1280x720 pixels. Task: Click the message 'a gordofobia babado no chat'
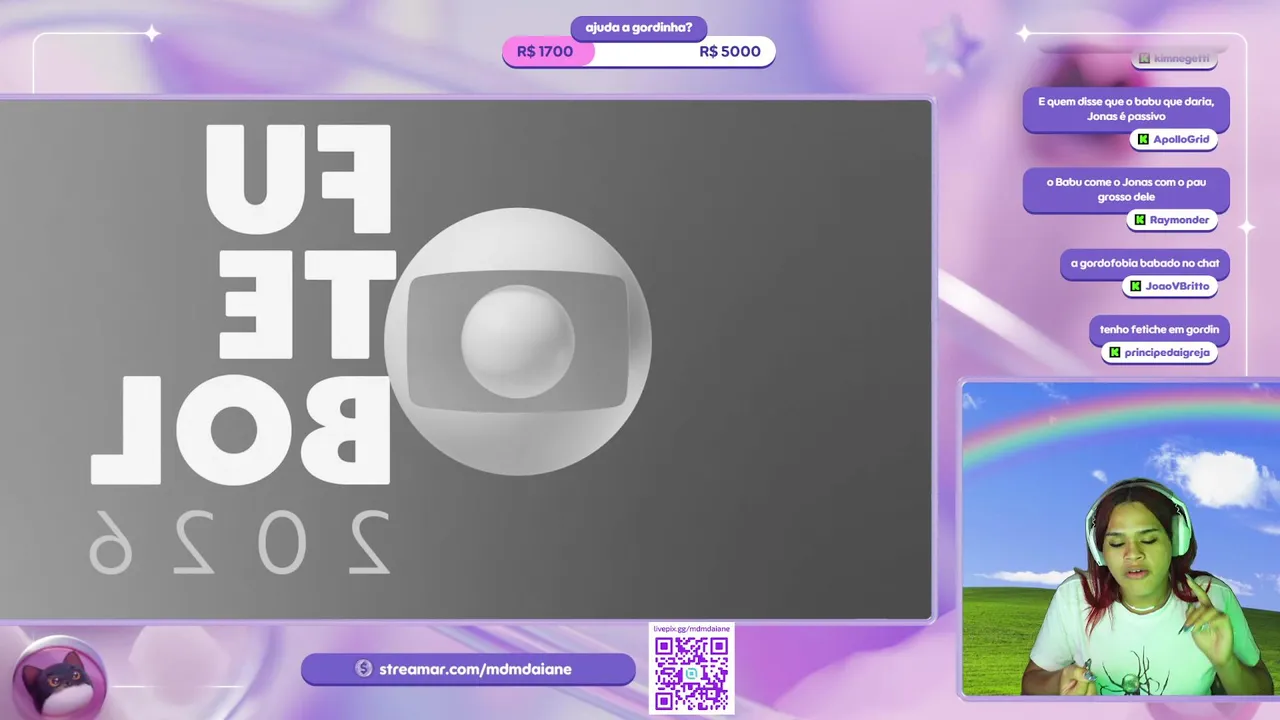click(1145, 264)
